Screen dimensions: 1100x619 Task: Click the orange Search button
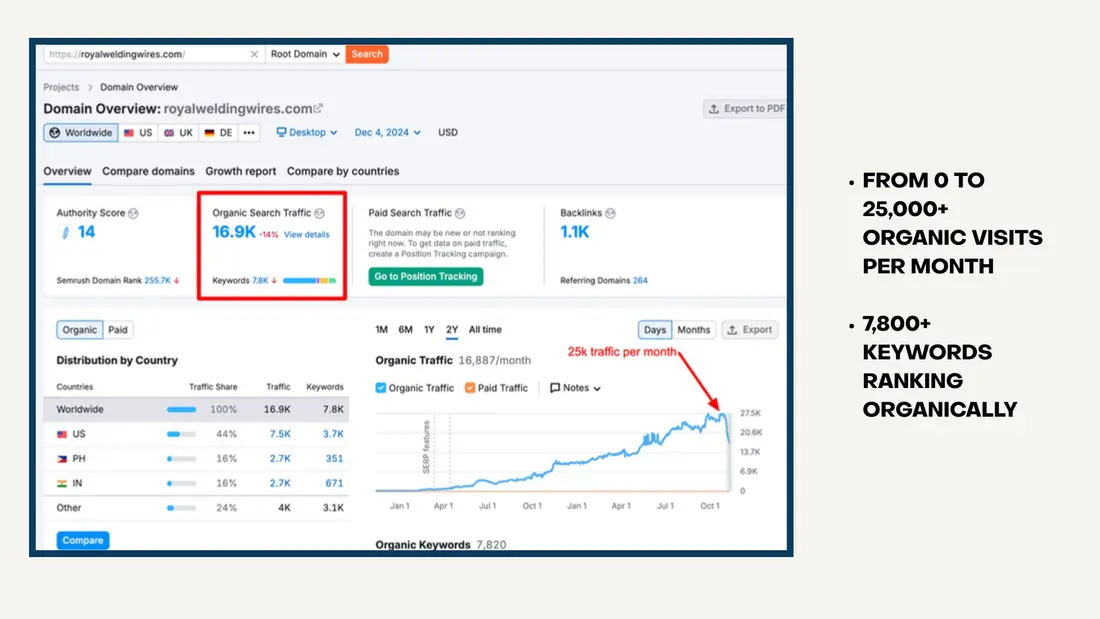click(x=367, y=54)
